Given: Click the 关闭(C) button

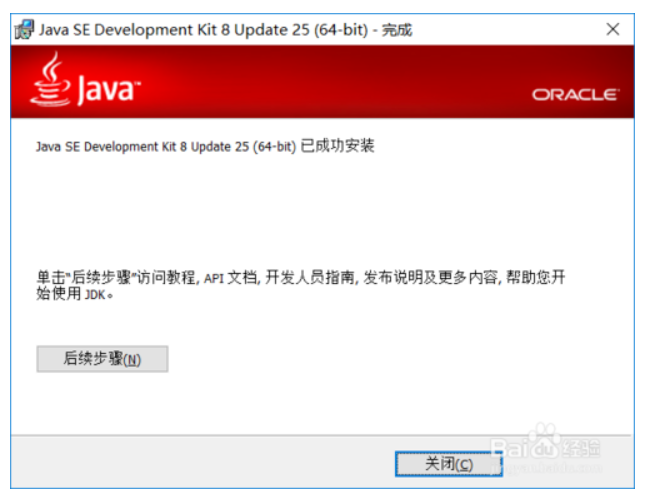Looking at the screenshot, I should 449,464.
